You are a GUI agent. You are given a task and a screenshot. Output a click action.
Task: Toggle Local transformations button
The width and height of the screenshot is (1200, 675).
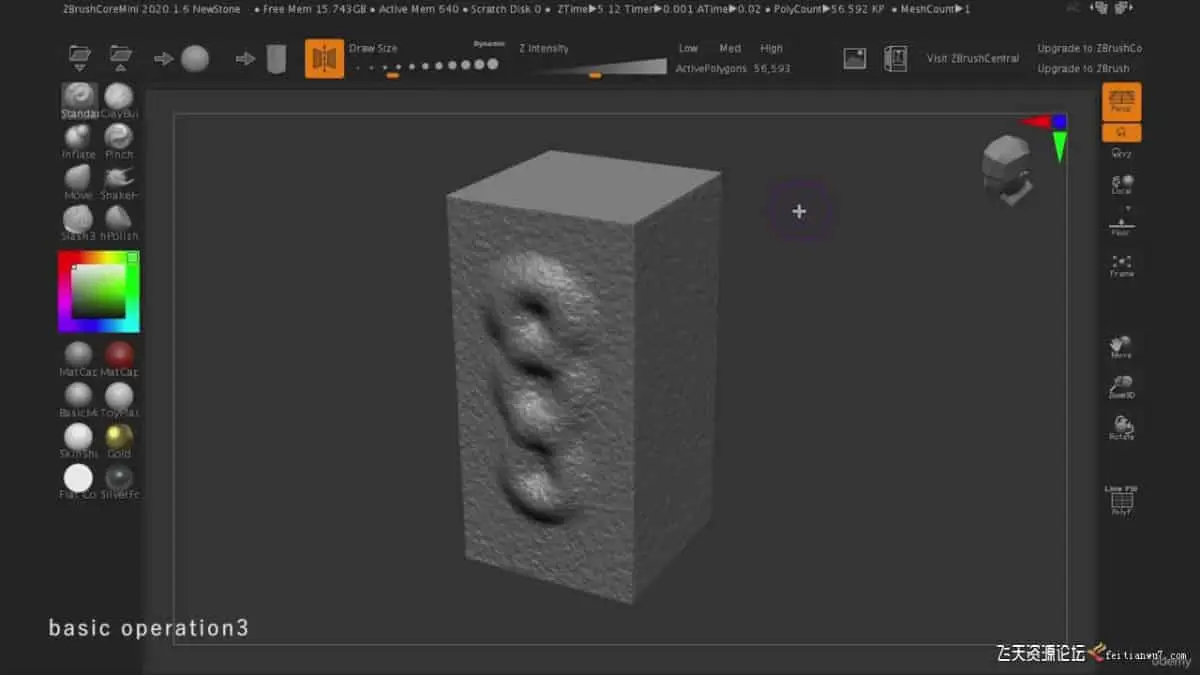coord(1122,185)
